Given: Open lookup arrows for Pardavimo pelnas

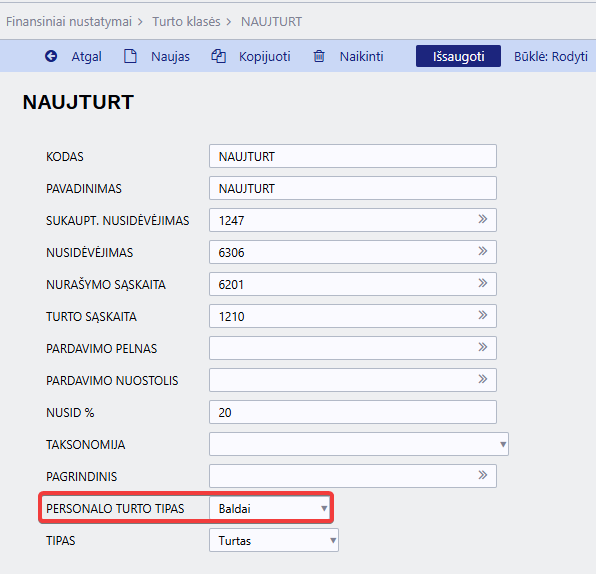Looking at the screenshot, I should tap(483, 347).
